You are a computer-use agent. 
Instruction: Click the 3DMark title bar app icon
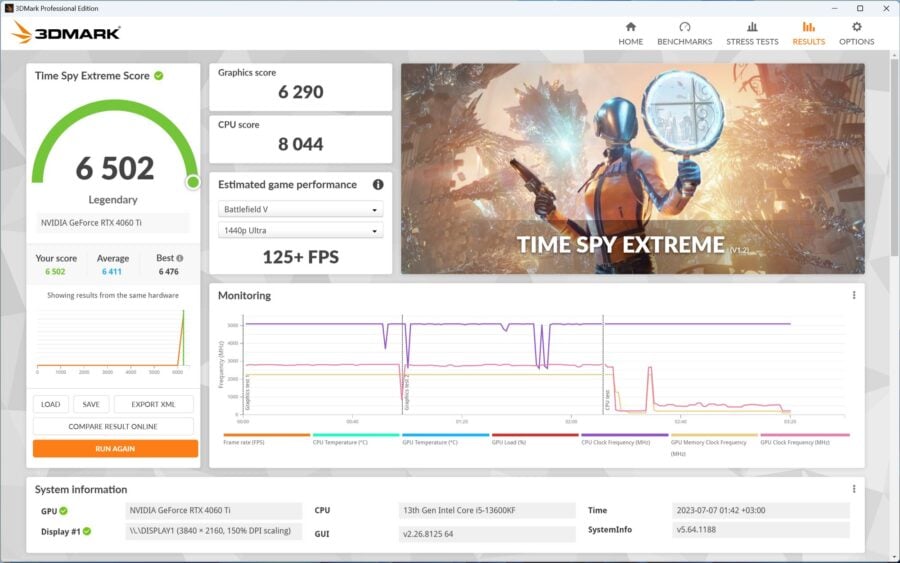9,8
